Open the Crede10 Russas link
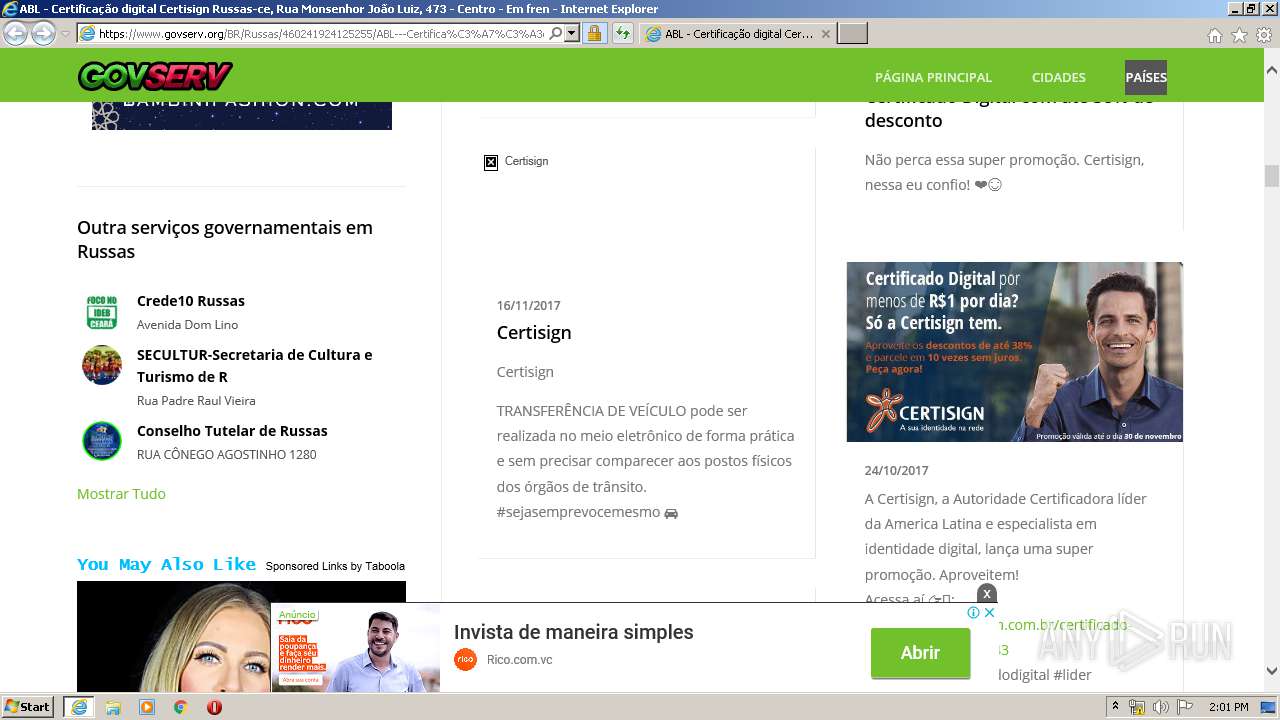The image size is (1280, 720). pos(190,301)
